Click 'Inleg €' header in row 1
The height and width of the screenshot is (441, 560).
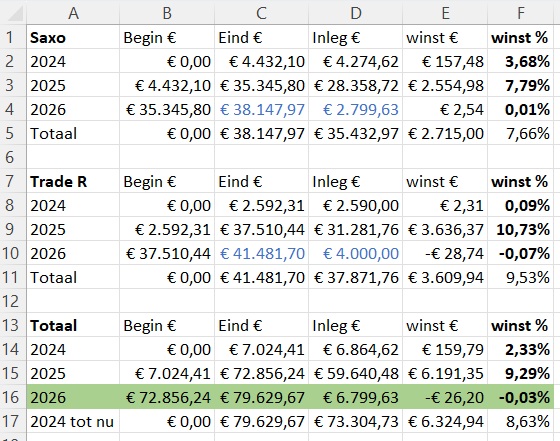[x=355, y=37]
